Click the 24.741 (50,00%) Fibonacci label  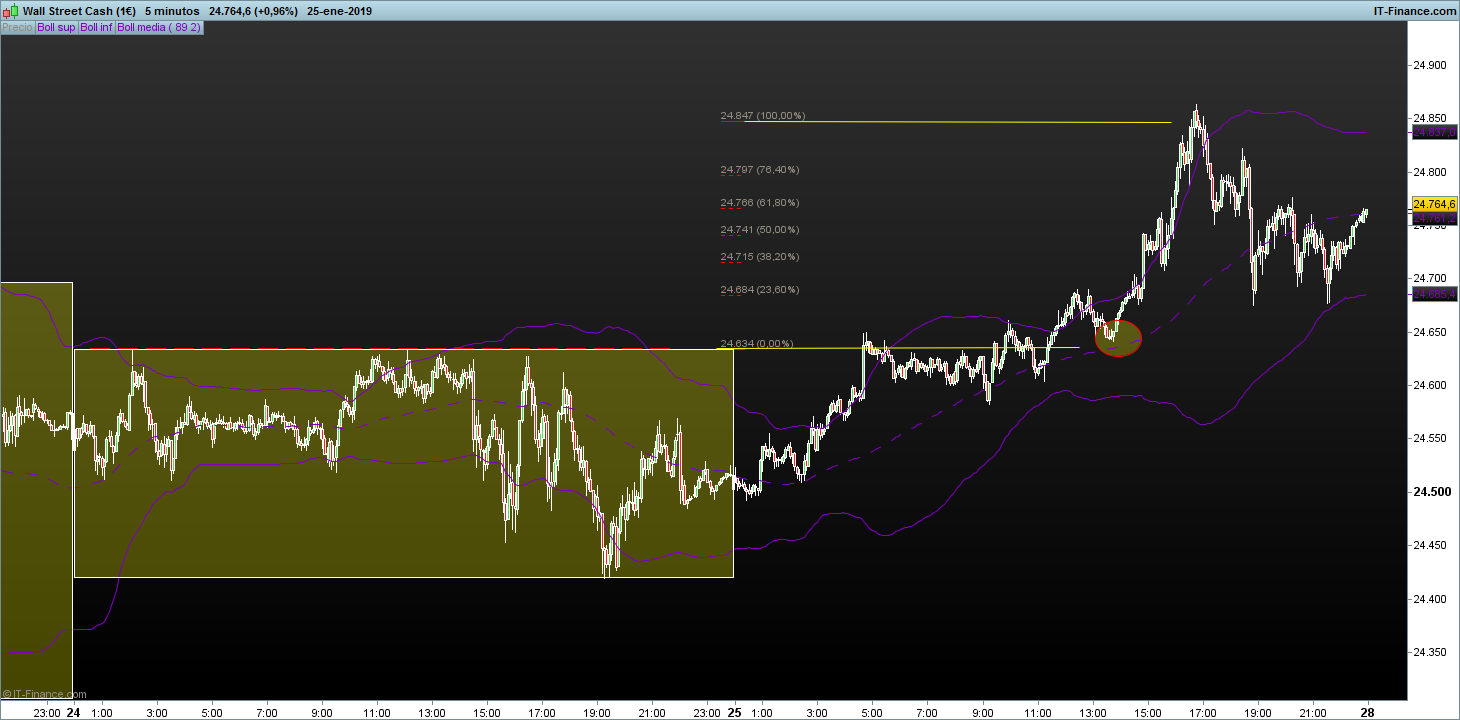coord(759,230)
